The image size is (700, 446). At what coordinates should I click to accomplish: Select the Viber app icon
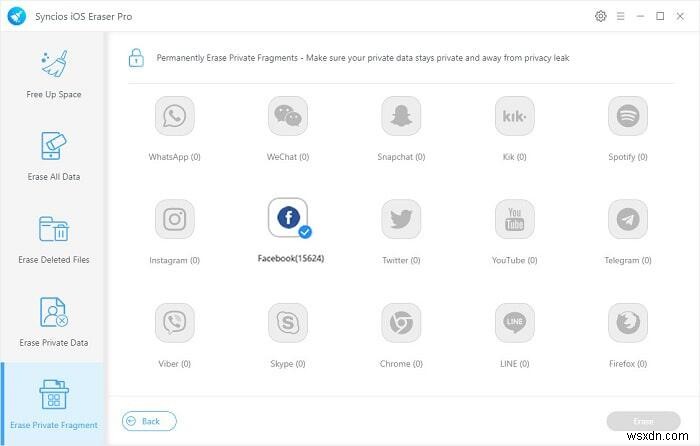tap(175, 323)
